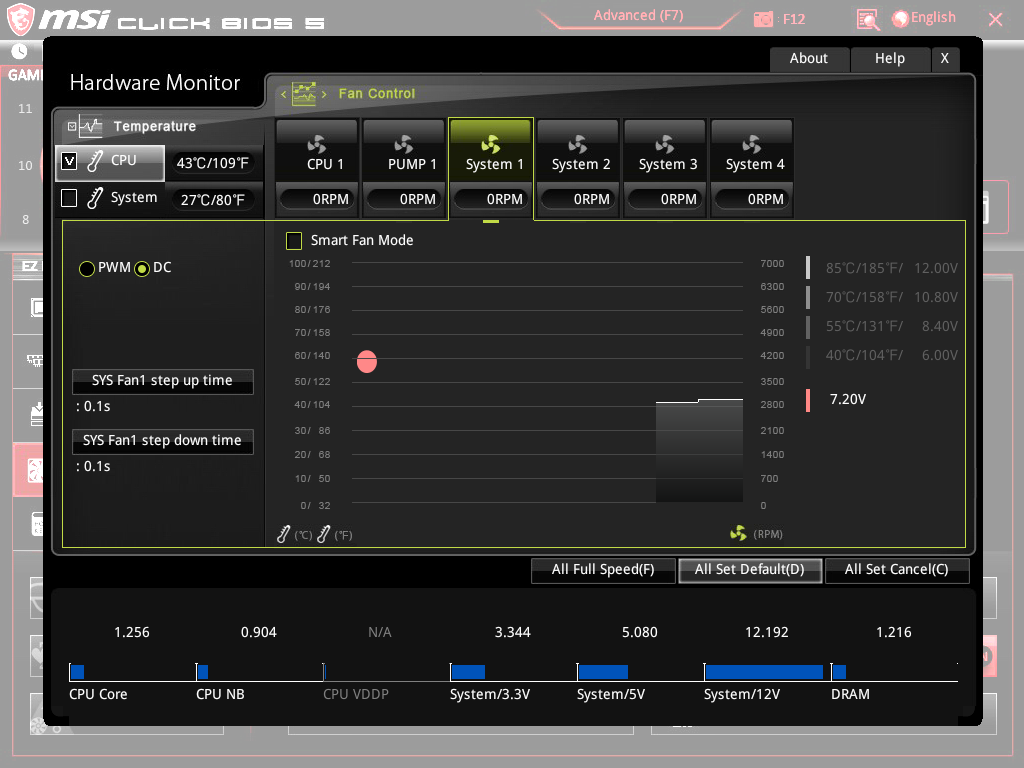The width and height of the screenshot is (1024, 768).
Task: Click the thermometer icon in the System row
Action: 95,198
